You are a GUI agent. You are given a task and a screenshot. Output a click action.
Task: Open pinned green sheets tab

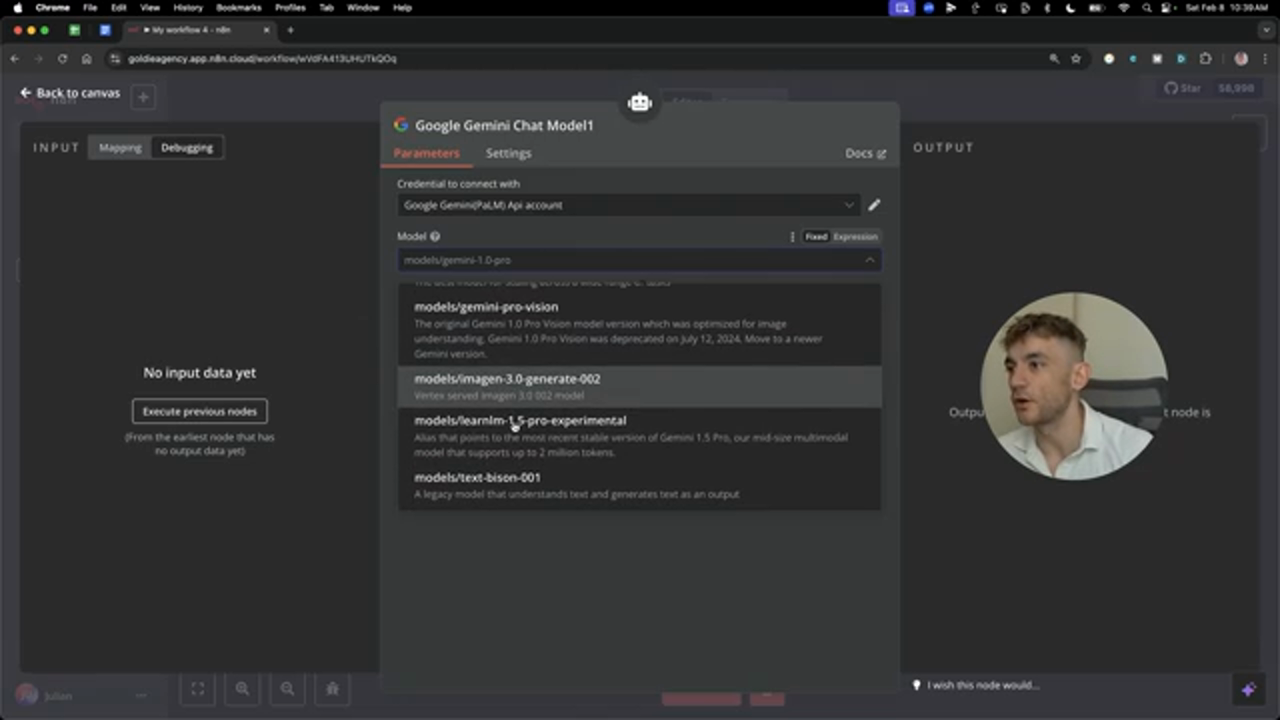(75, 30)
